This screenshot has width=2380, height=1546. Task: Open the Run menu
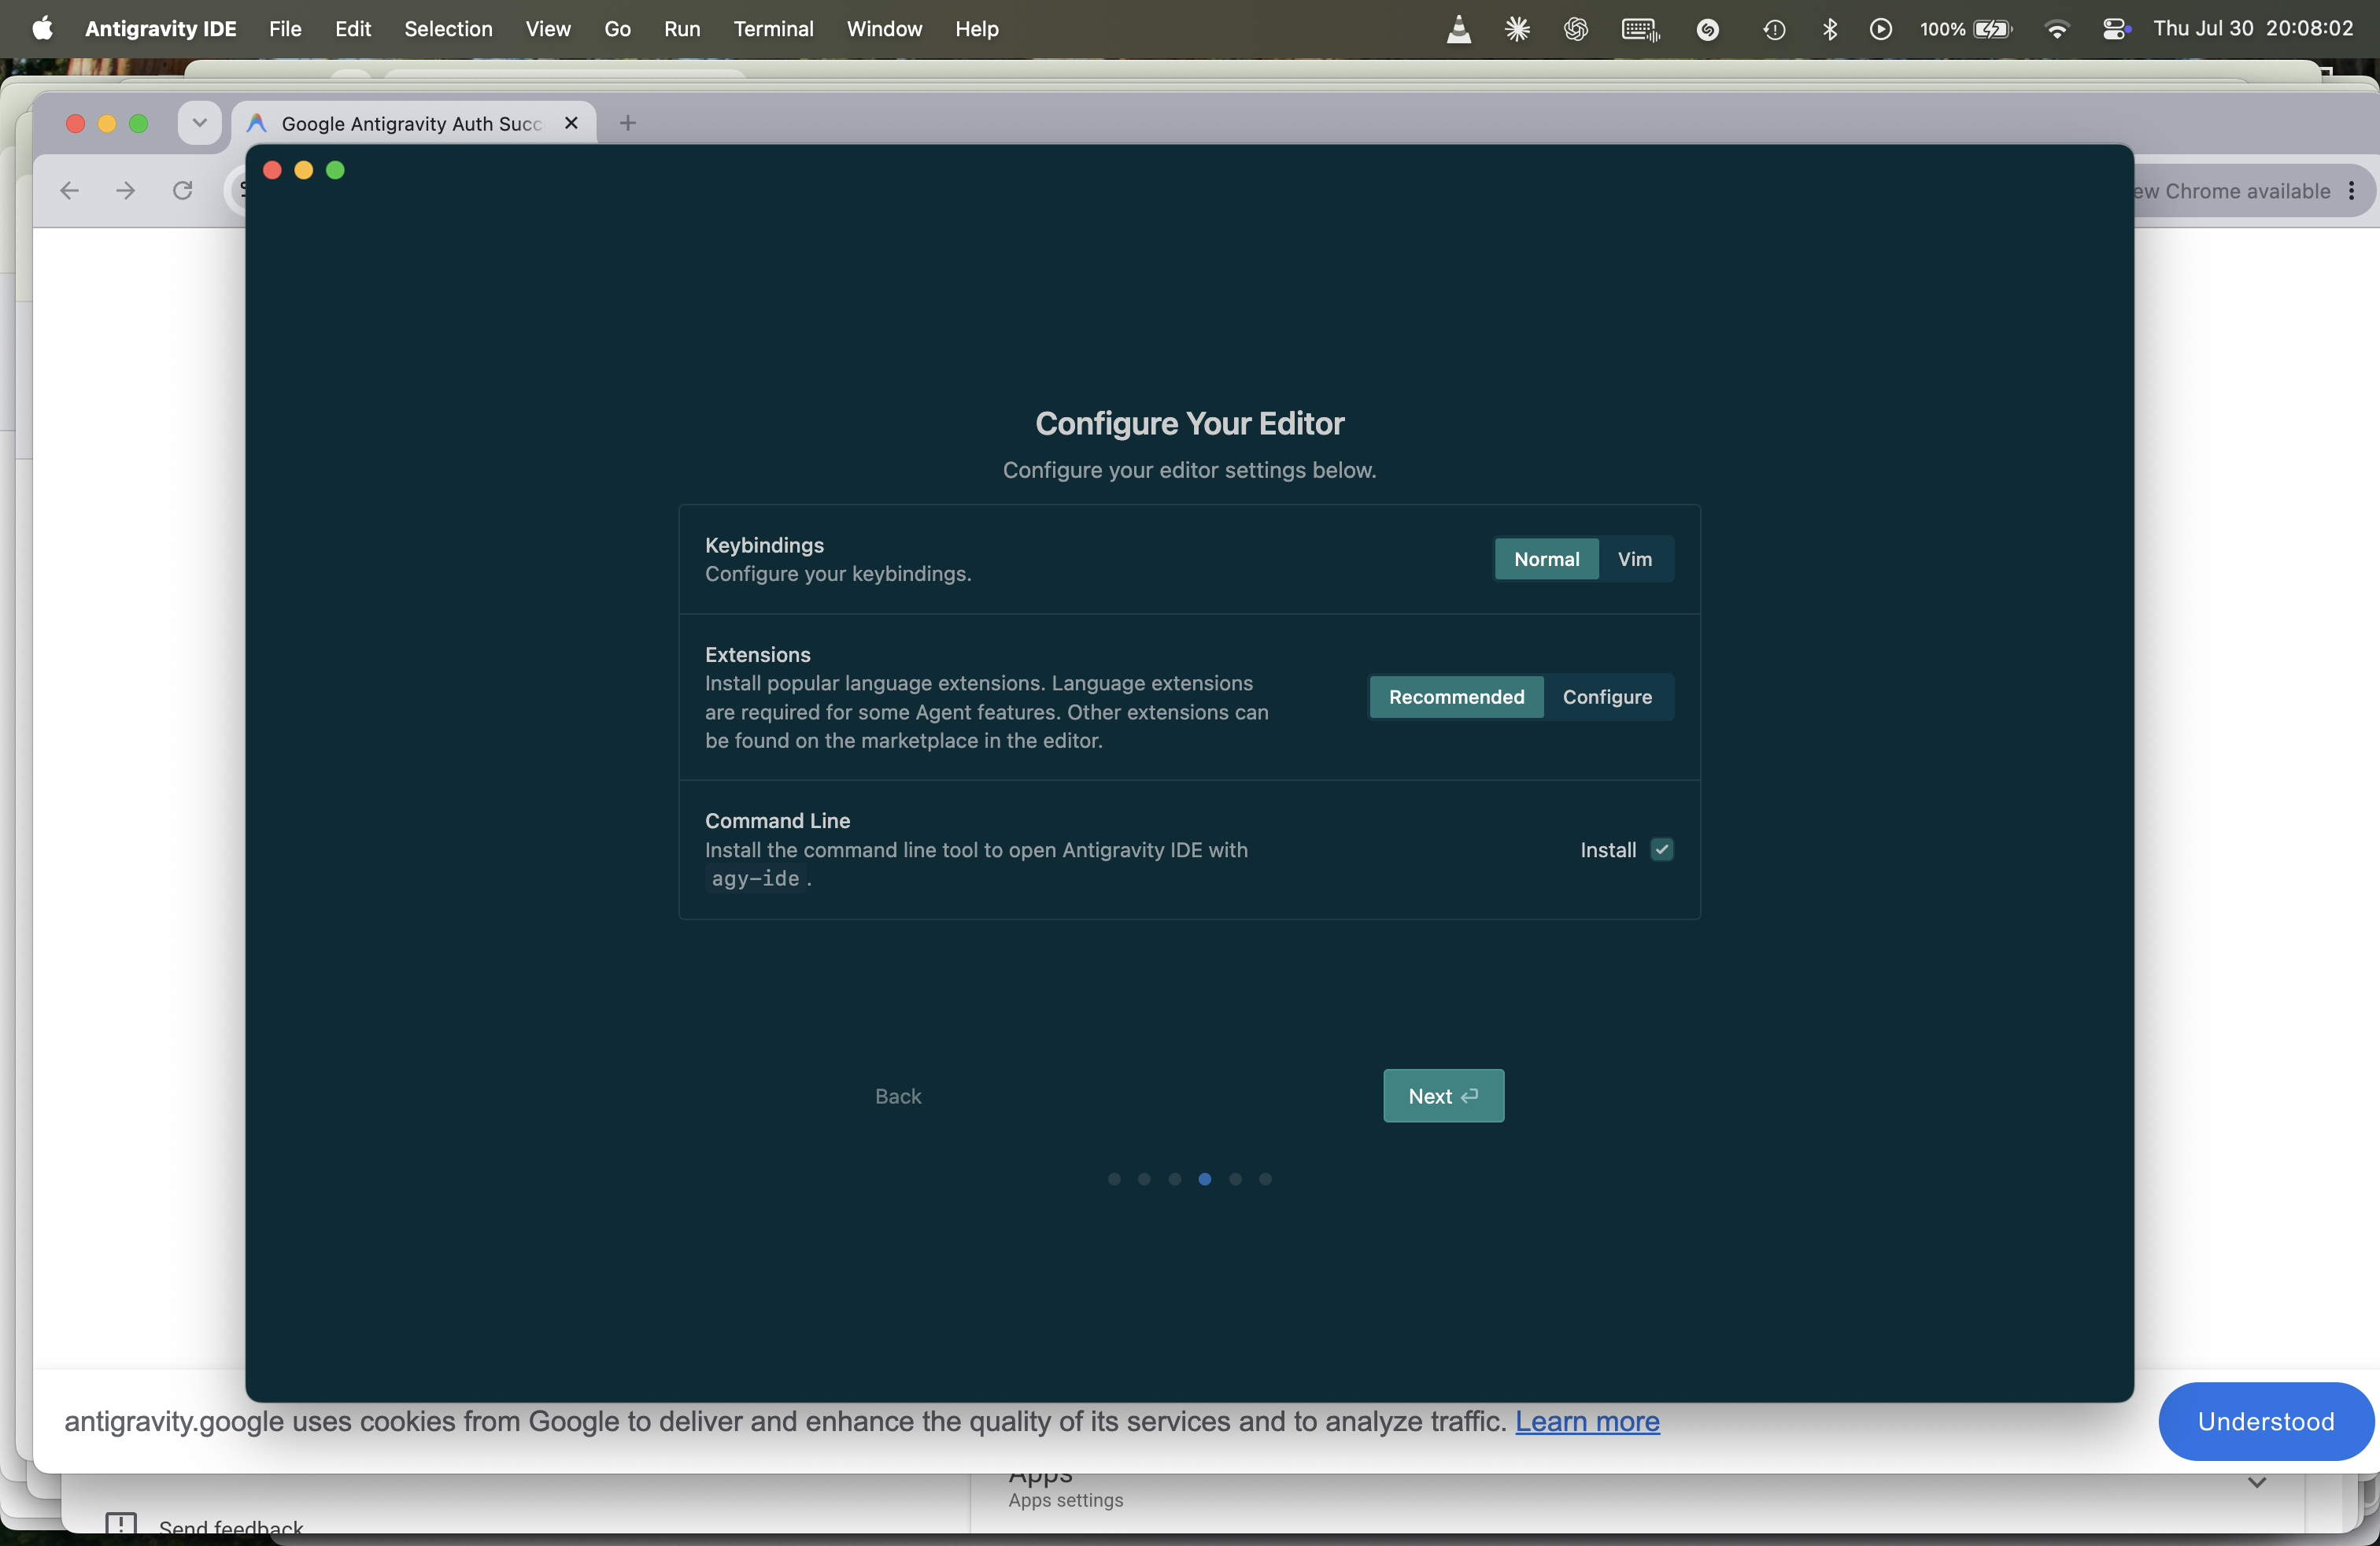coord(682,29)
